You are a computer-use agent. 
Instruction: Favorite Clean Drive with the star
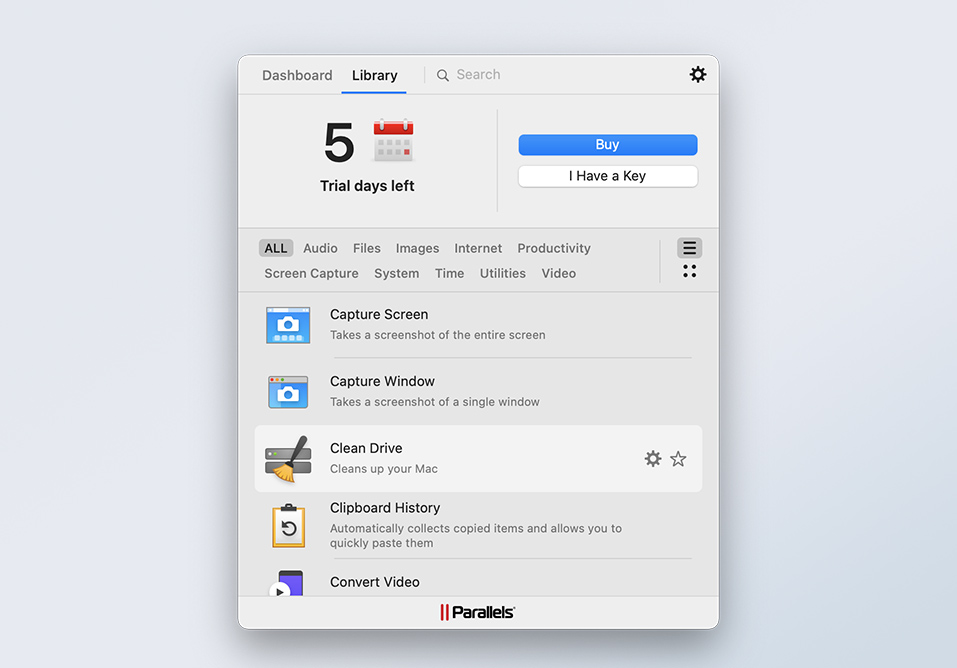click(679, 459)
